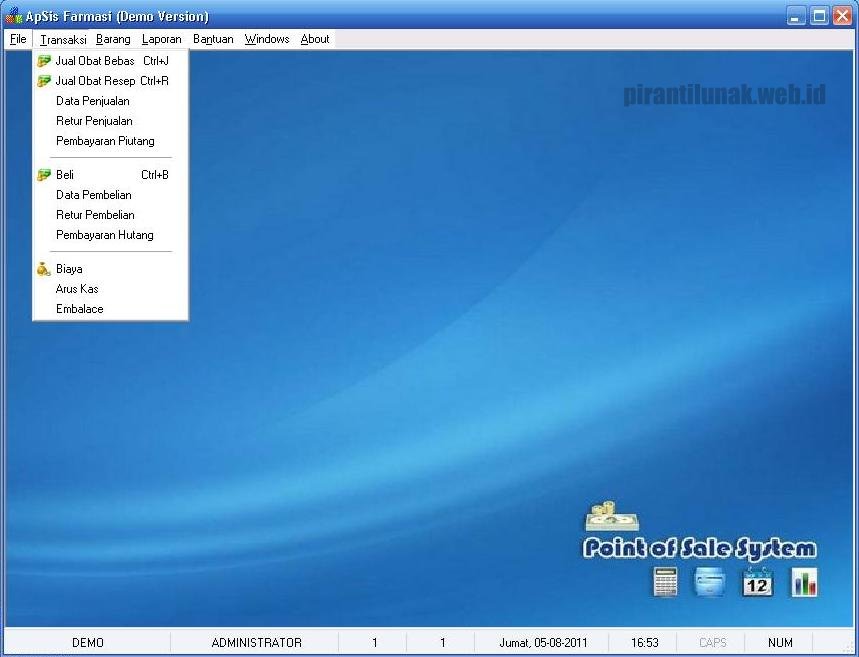Open the Windows menu
This screenshot has width=859, height=657.
pos(267,39)
